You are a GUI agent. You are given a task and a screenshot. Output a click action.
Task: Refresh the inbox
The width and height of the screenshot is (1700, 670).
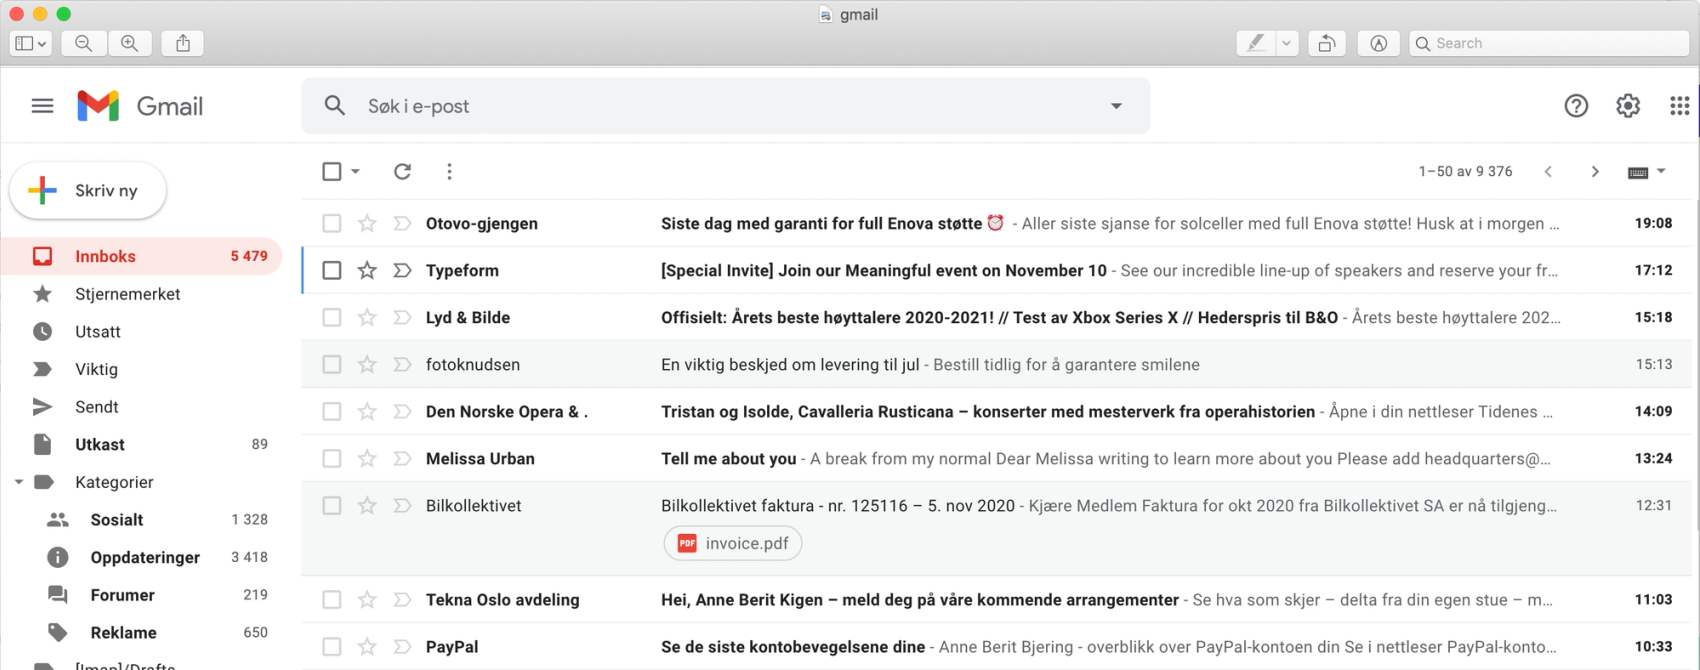(402, 172)
